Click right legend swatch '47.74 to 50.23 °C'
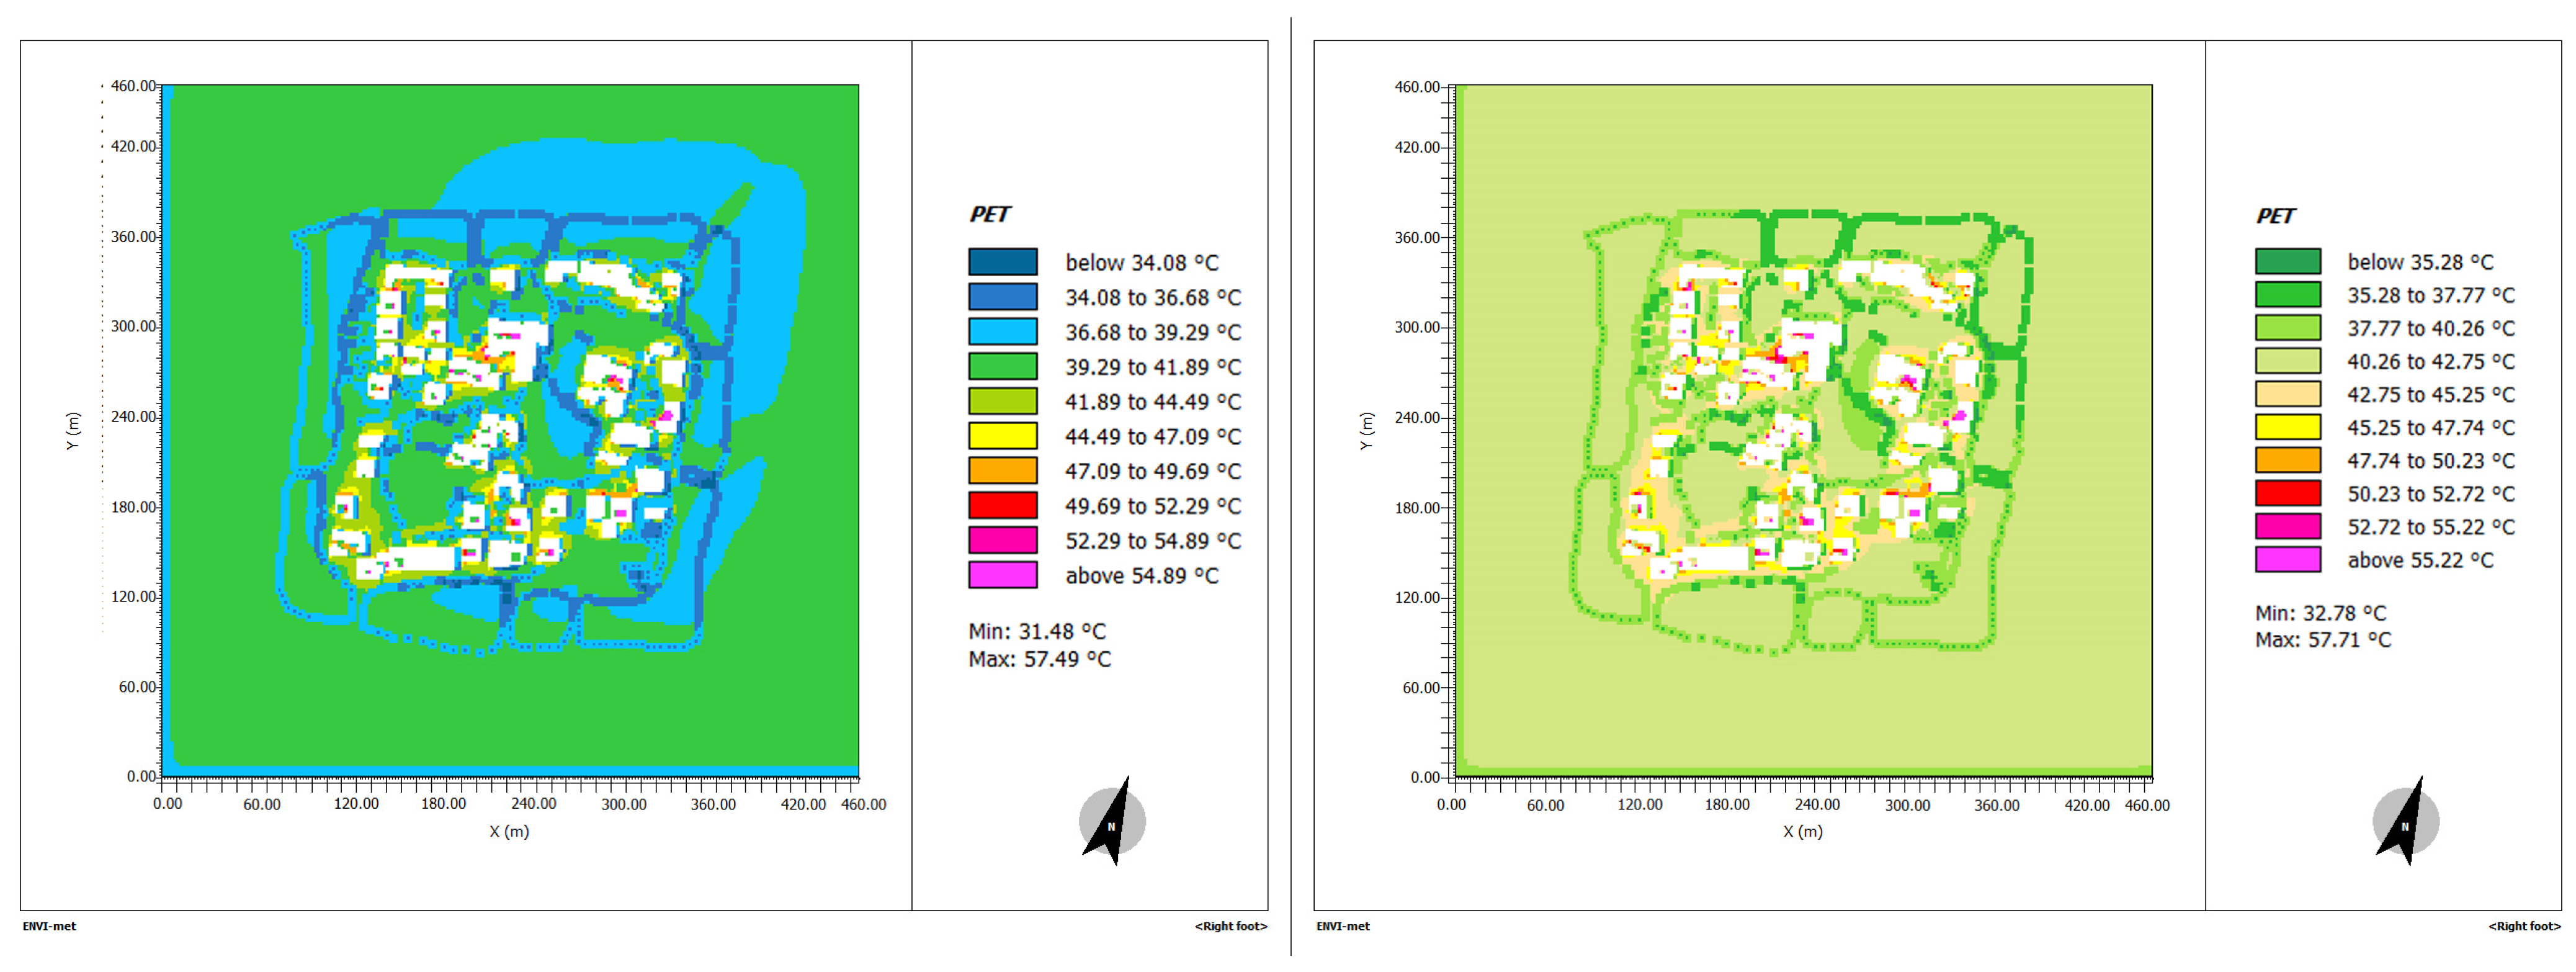Screen dimensions: 2576x972 (x=2287, y=460)
